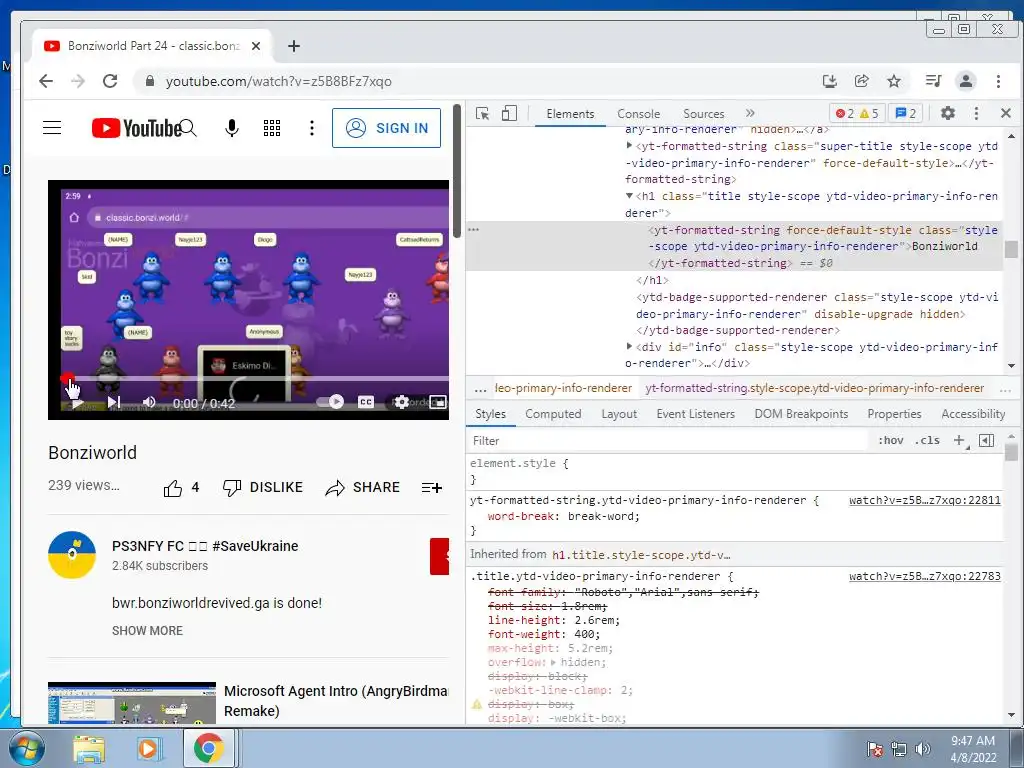Select the highlighted yt-formatted-string Bonziworld node
The height and width of the screenshot is (768, 1024).
734,246
